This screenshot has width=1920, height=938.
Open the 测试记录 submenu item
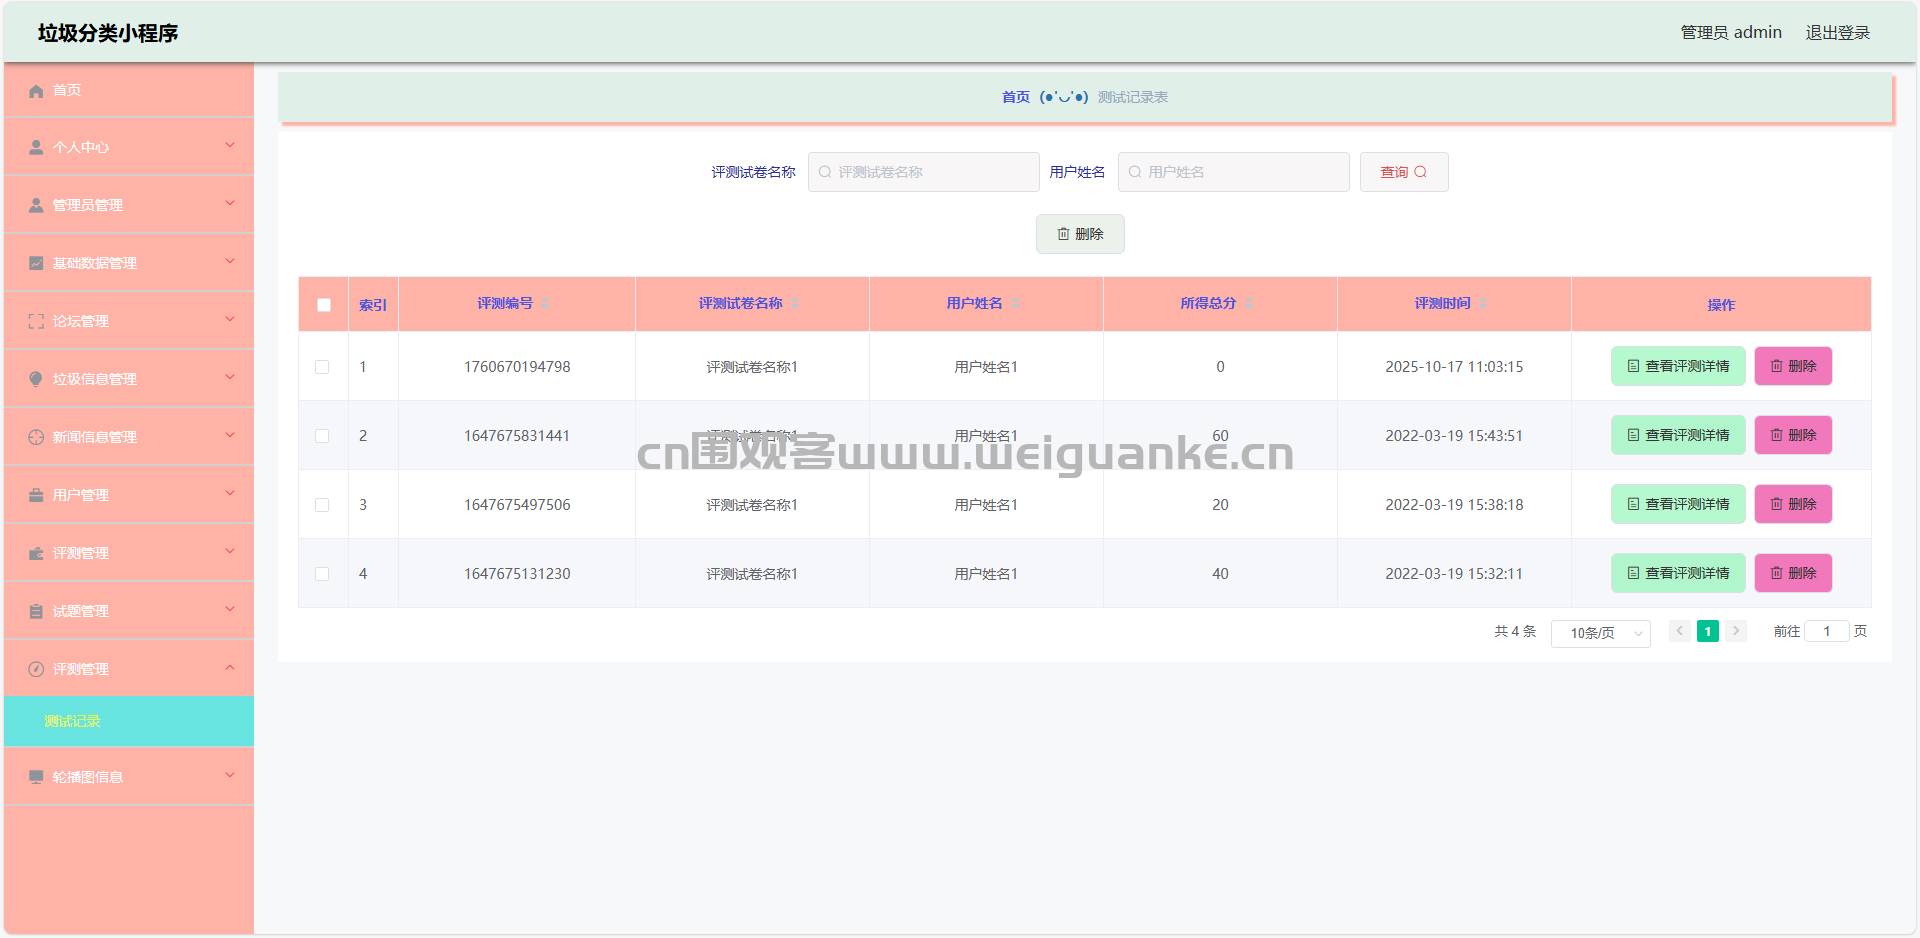point(72,721)
